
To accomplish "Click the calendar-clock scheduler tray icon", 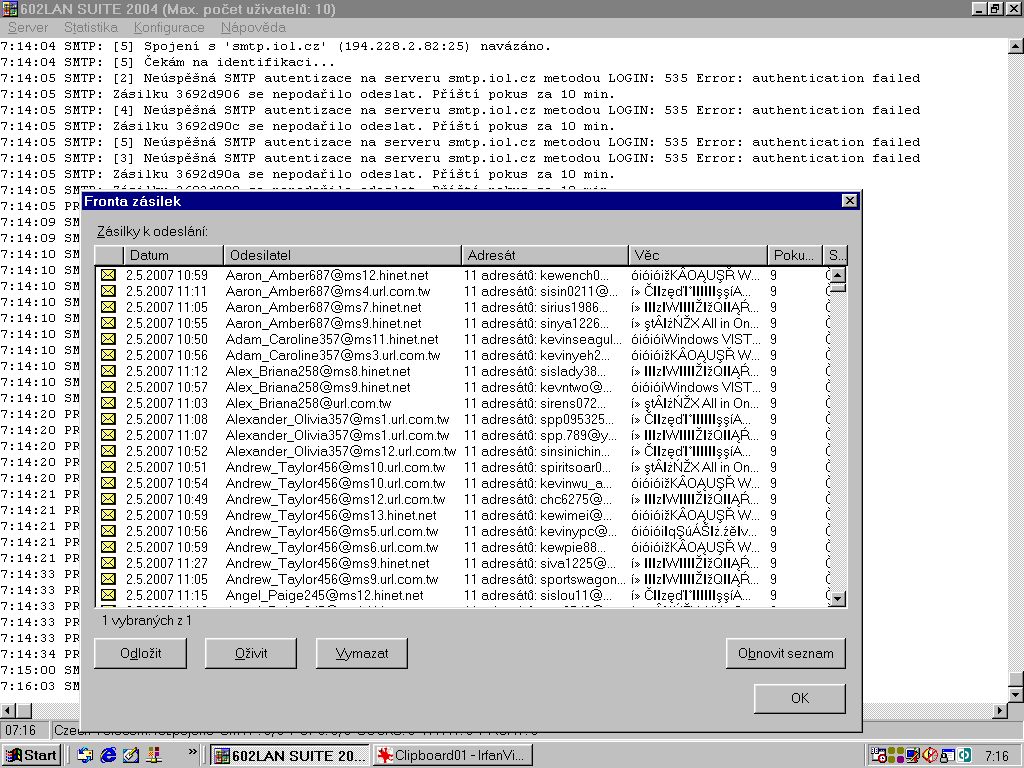I will (x=879, y=756).
